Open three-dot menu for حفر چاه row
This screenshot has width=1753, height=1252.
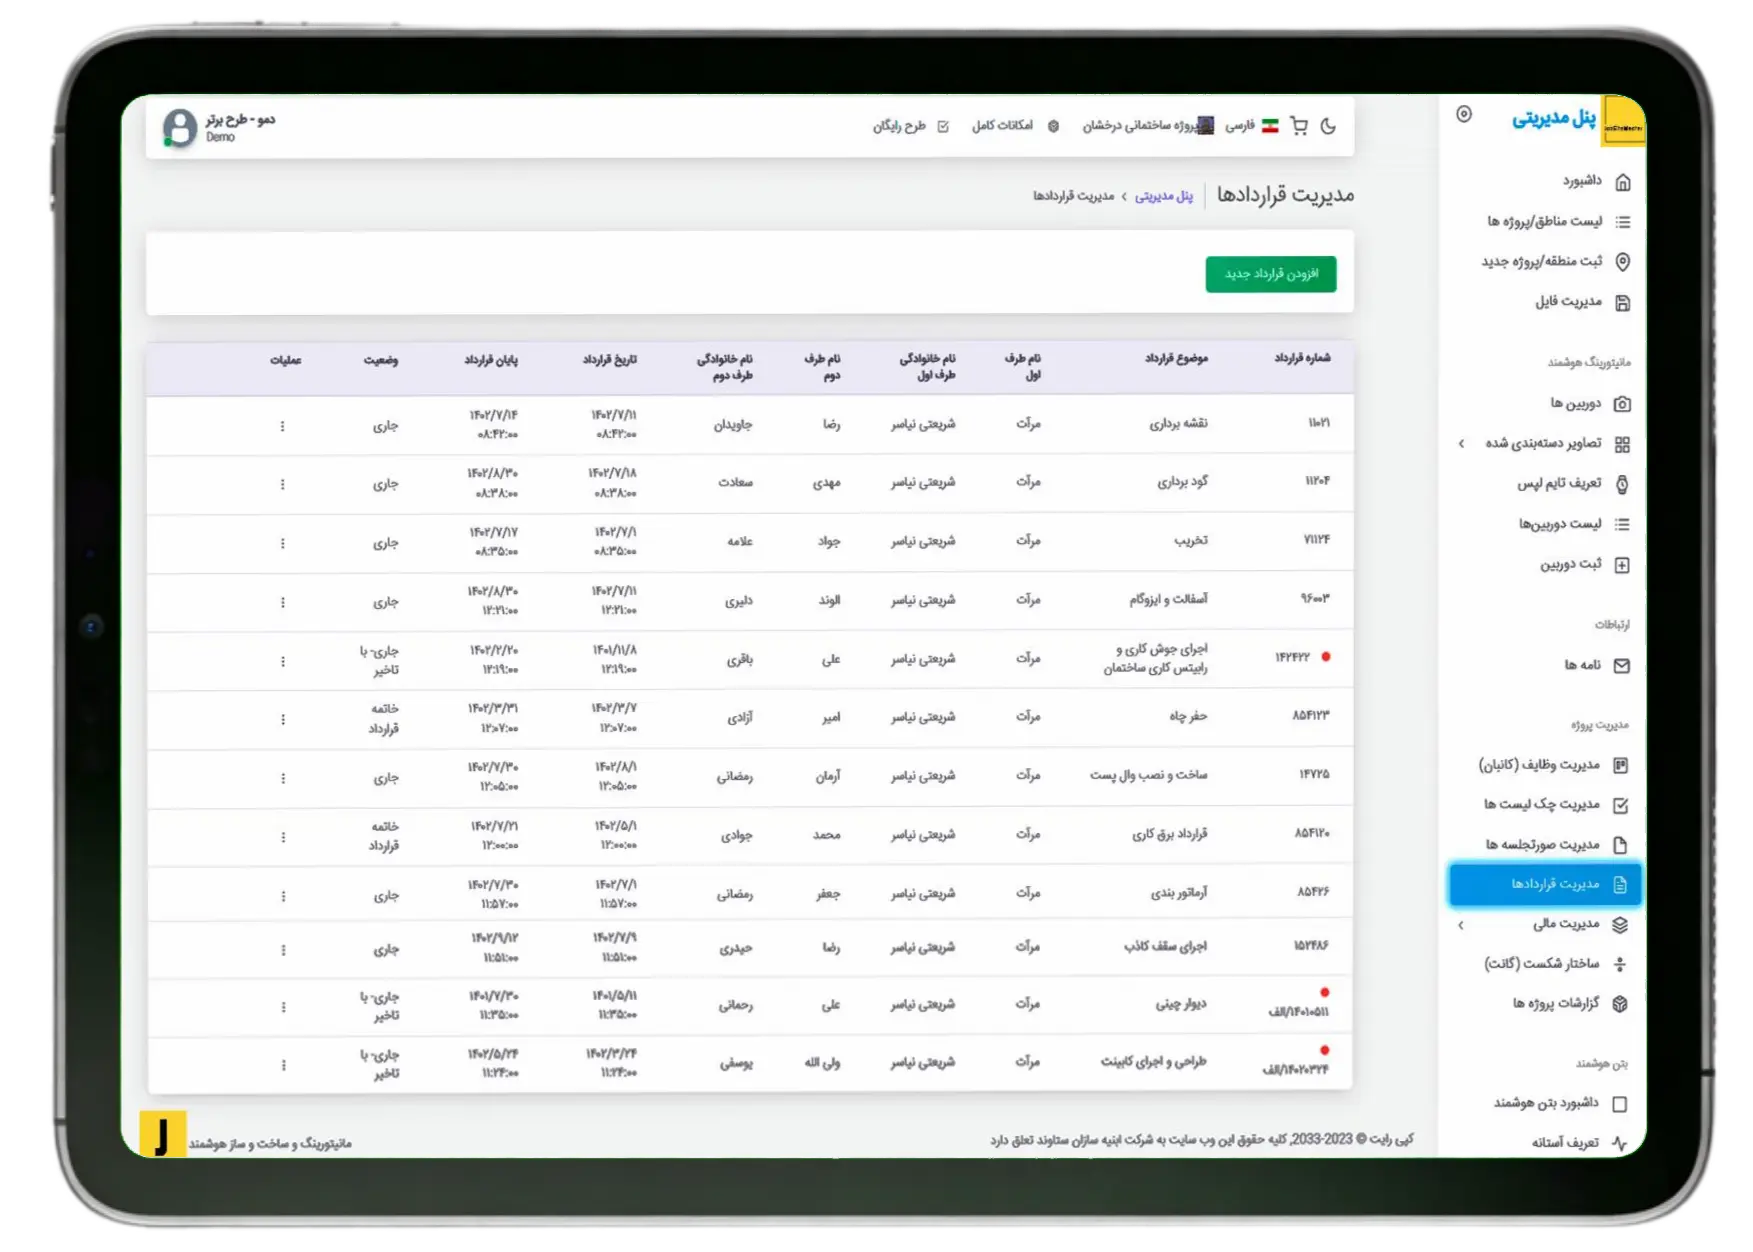(283, 719)
